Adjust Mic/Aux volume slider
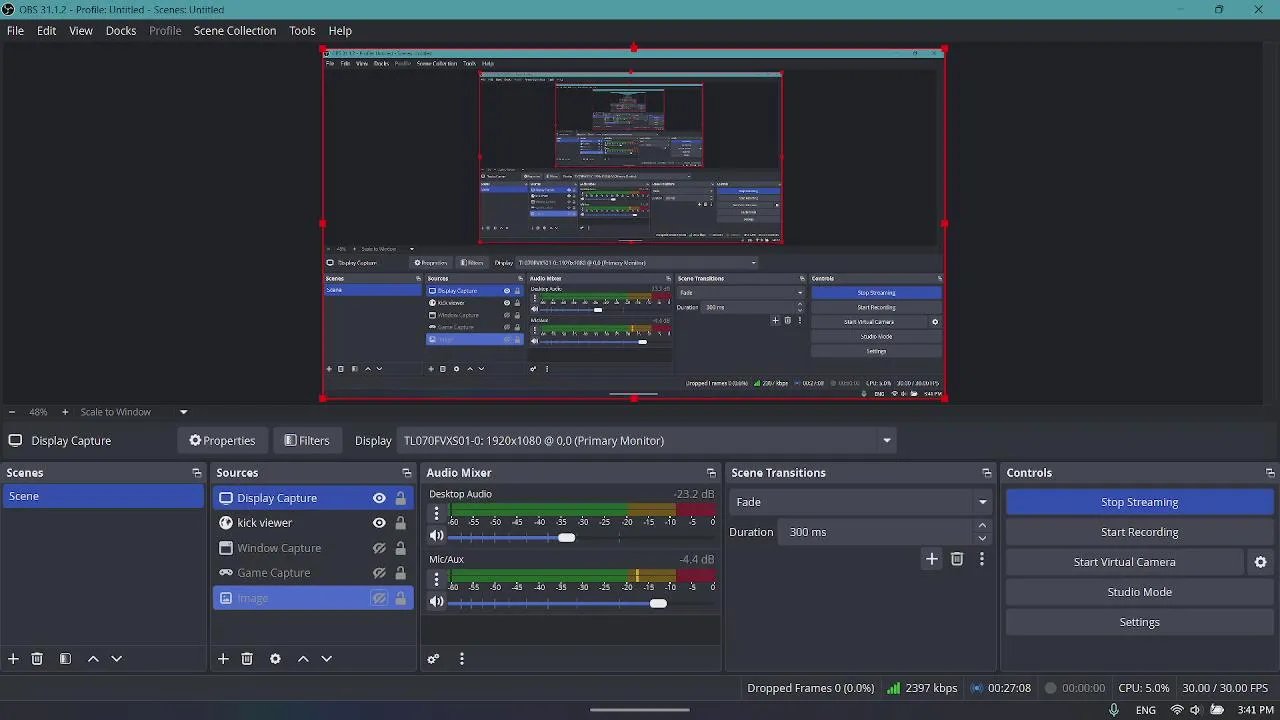 point(657,603)
